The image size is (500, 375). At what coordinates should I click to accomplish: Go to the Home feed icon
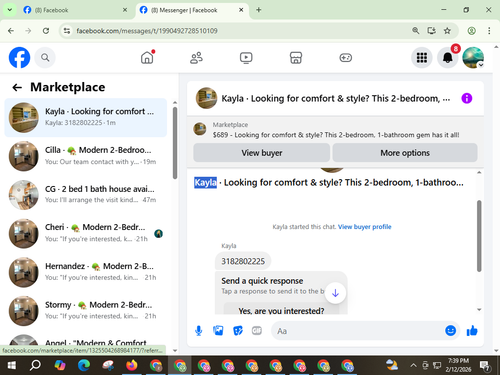(x=147, y=58)
